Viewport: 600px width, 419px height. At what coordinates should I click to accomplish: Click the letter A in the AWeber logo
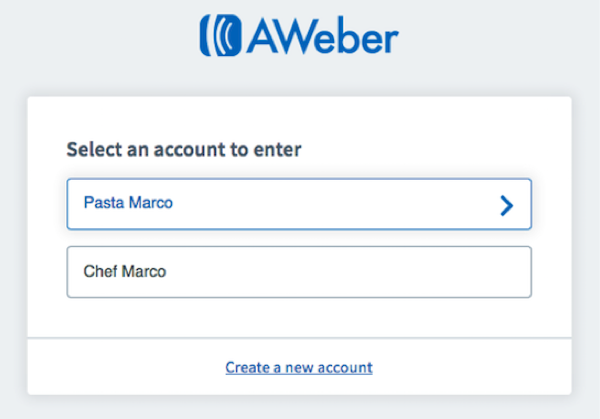tap(263, 37)
